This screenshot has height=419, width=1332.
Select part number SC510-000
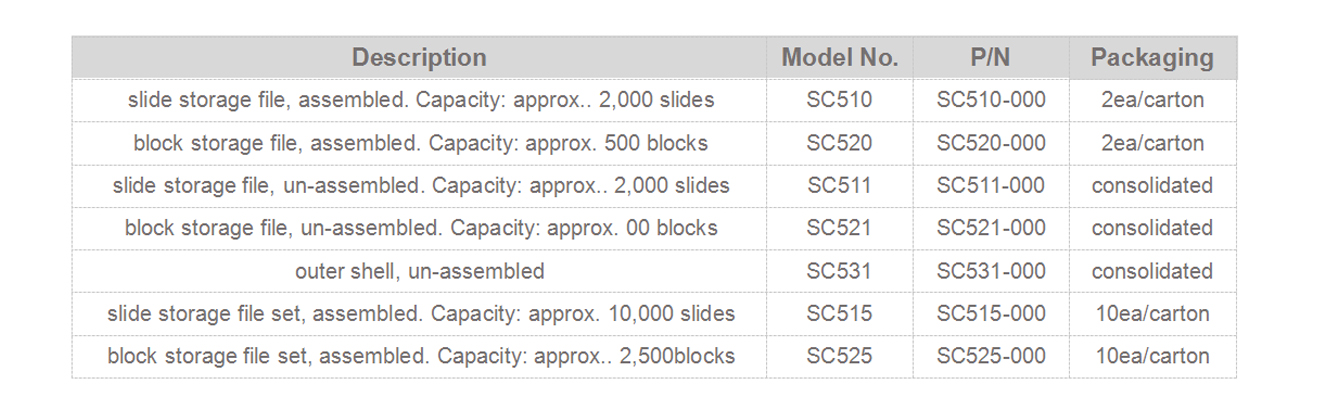pyautogui.click(x=990, y=100)
